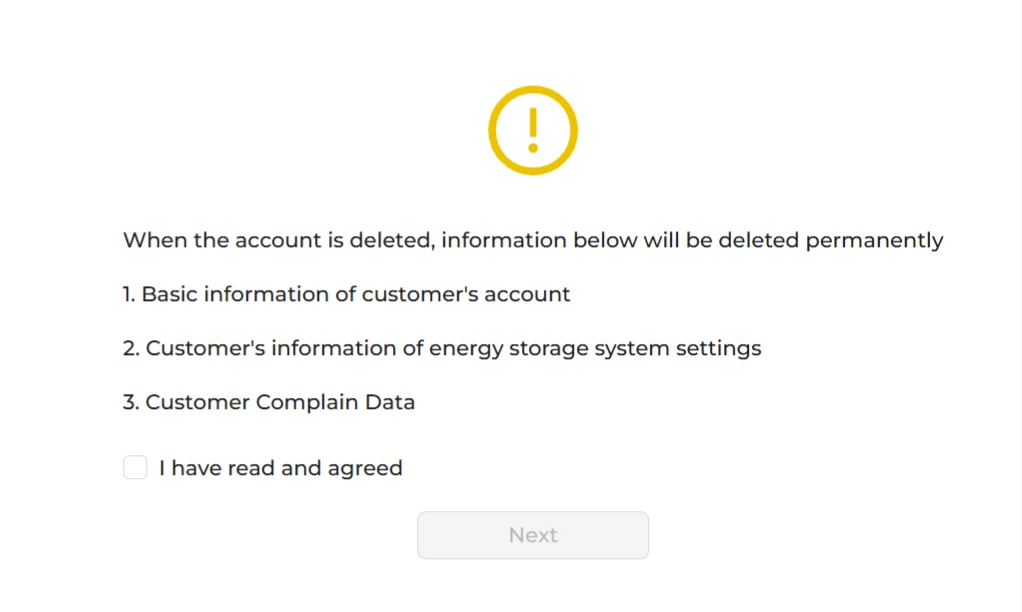This screenshot has height=612, width=1022.
Task: Click the word "Customer's" in item two
Action: pyautogui.click(x=205, y=349)
